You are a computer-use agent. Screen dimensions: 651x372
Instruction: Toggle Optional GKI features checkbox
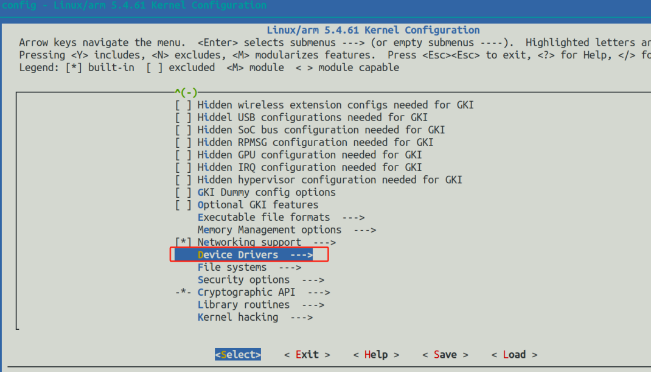(183, 205)
